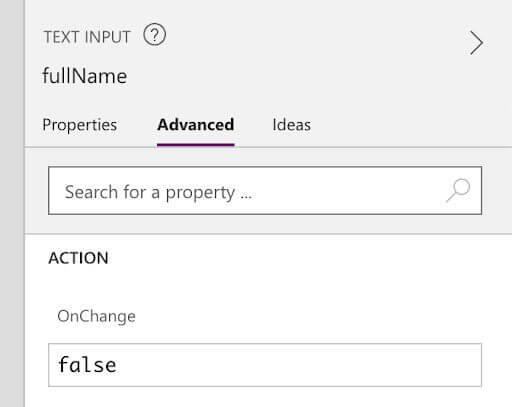Click the question mark circle icon
The height and width of the screenshot is (407, 512).
[x=154, y=35]
